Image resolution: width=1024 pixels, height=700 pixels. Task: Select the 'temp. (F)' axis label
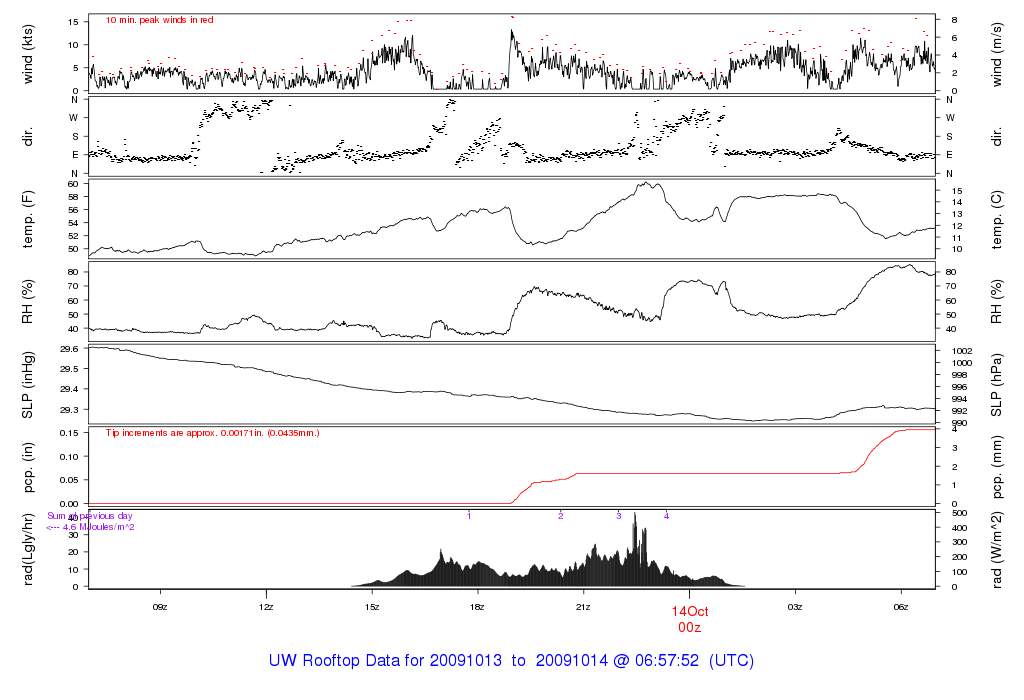(x=27, y=219)
